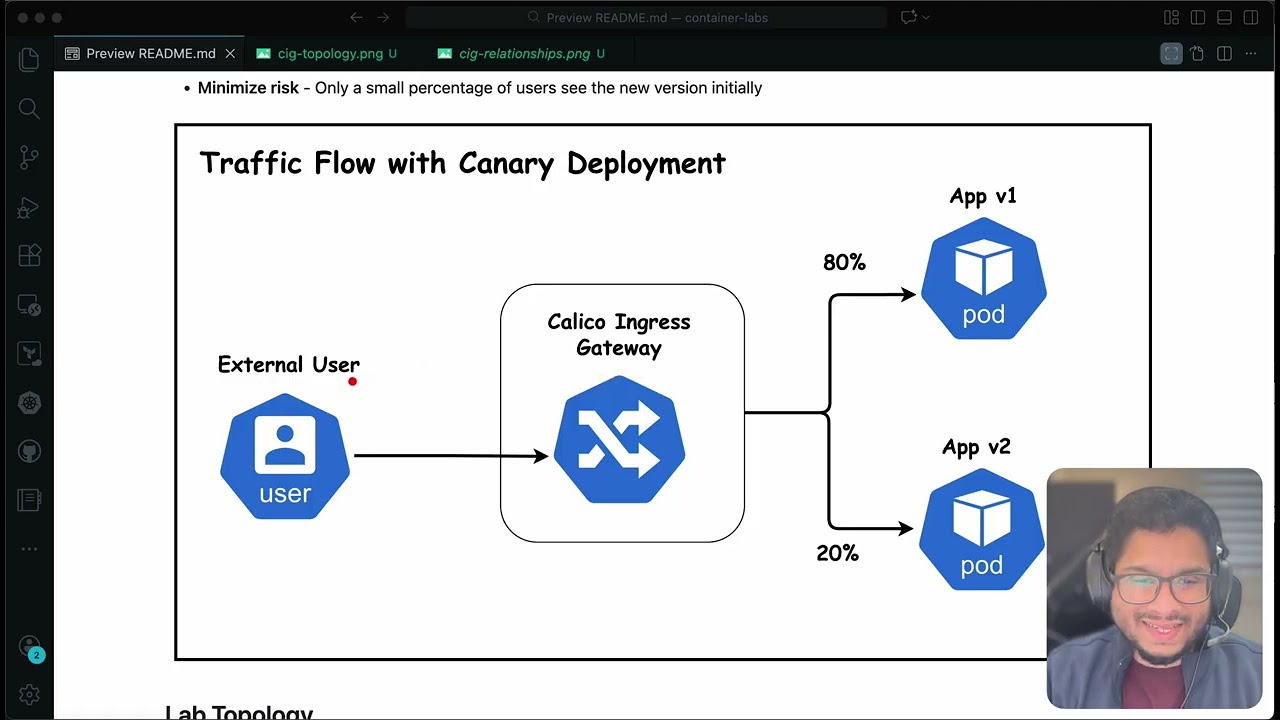The image size is (1280, 720).
Task: Close the Preview README.md tab
Action: (230, 54)
